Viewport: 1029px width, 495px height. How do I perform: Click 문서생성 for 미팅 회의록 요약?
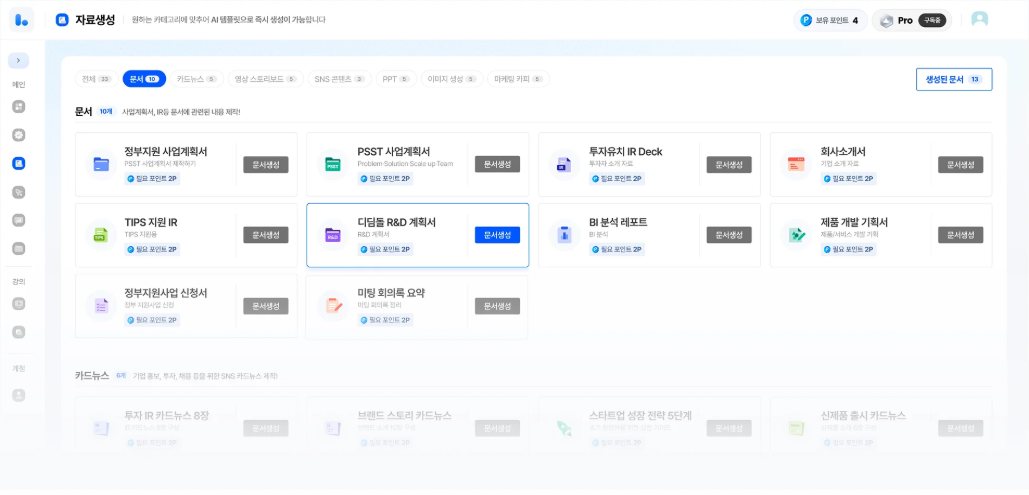(497, 306)
